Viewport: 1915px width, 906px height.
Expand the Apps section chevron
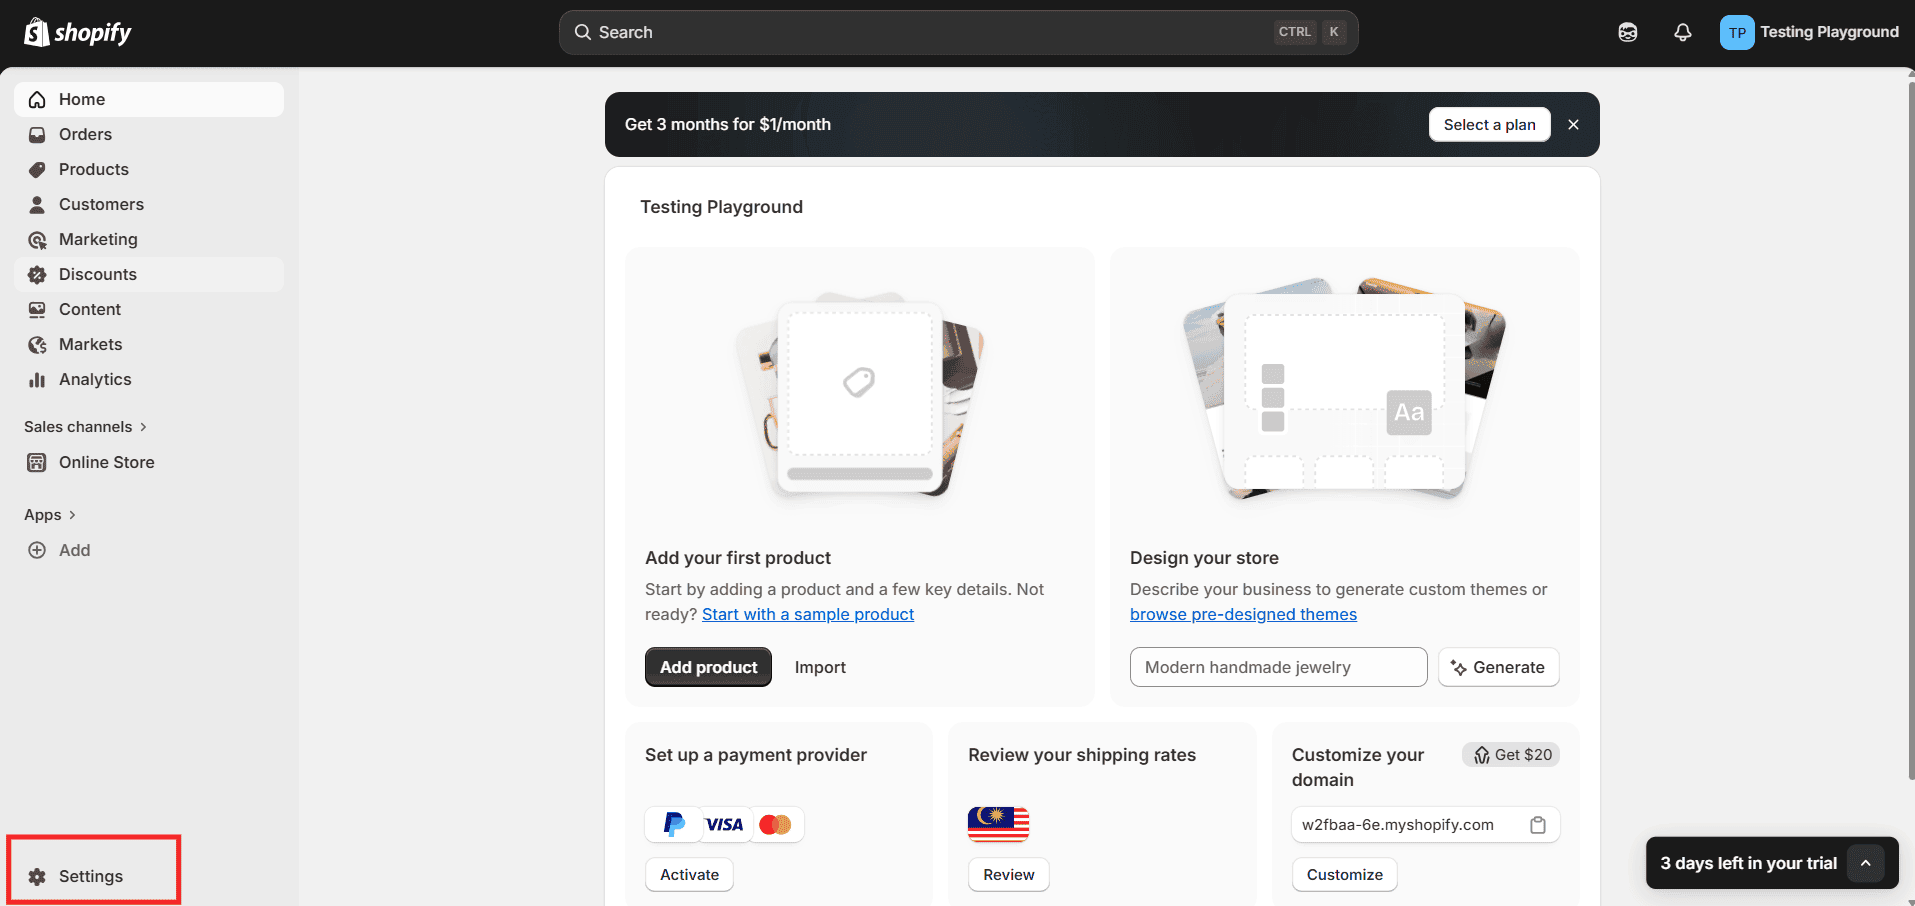(72, 515)
